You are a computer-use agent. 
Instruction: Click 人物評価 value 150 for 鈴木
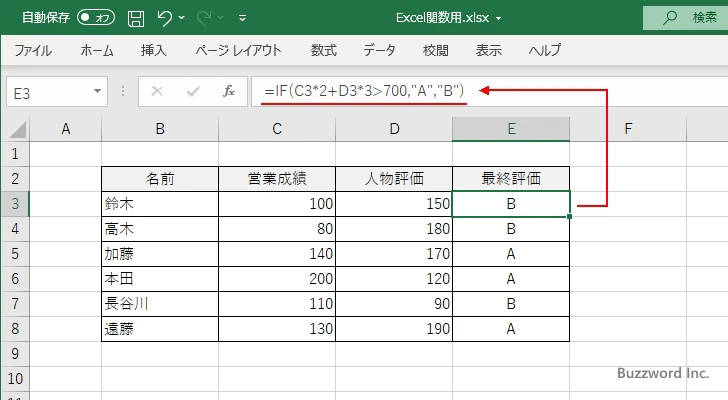[394, 204]
